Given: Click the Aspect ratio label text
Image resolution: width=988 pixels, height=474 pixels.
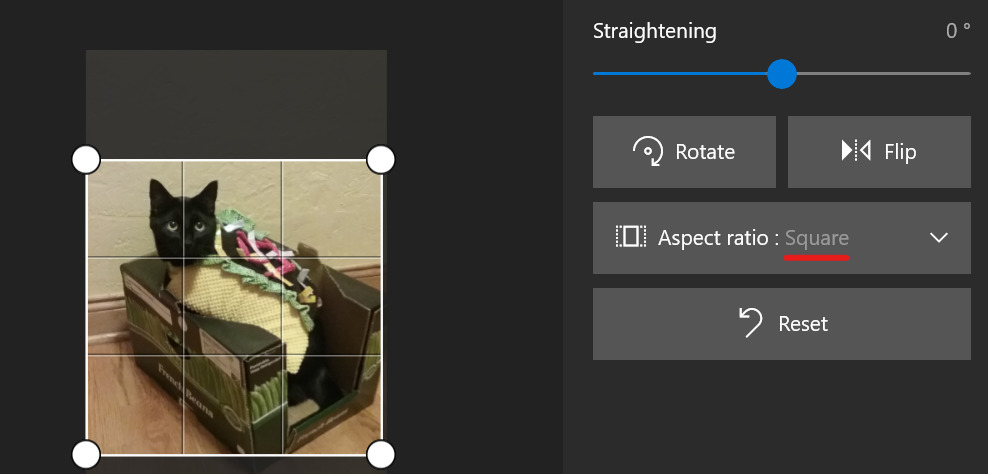Looking at the screenshot, I should (x=718, y=238).
